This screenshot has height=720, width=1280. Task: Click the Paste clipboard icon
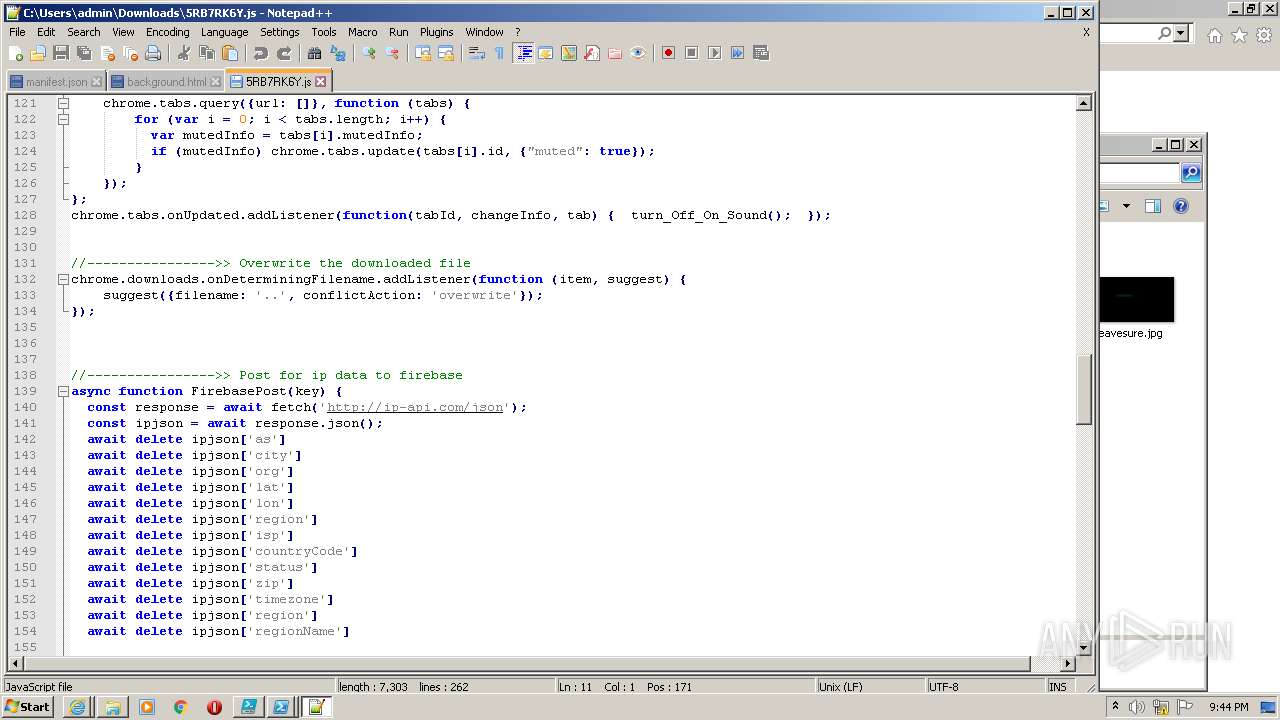pyautogui.click(x=230, y=53)
